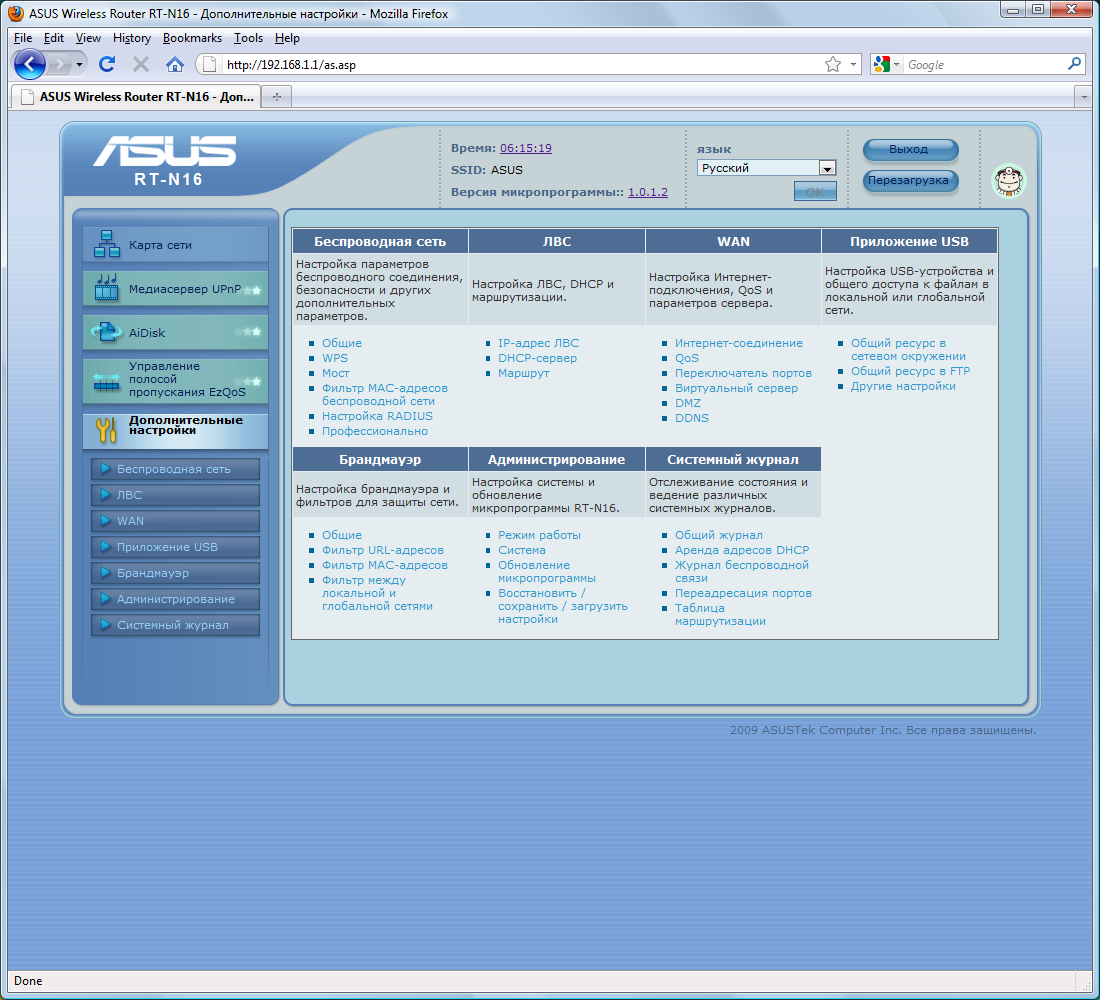1100x1000 pixels.
Task: Open the Help menu
Action: click(287, 38)
